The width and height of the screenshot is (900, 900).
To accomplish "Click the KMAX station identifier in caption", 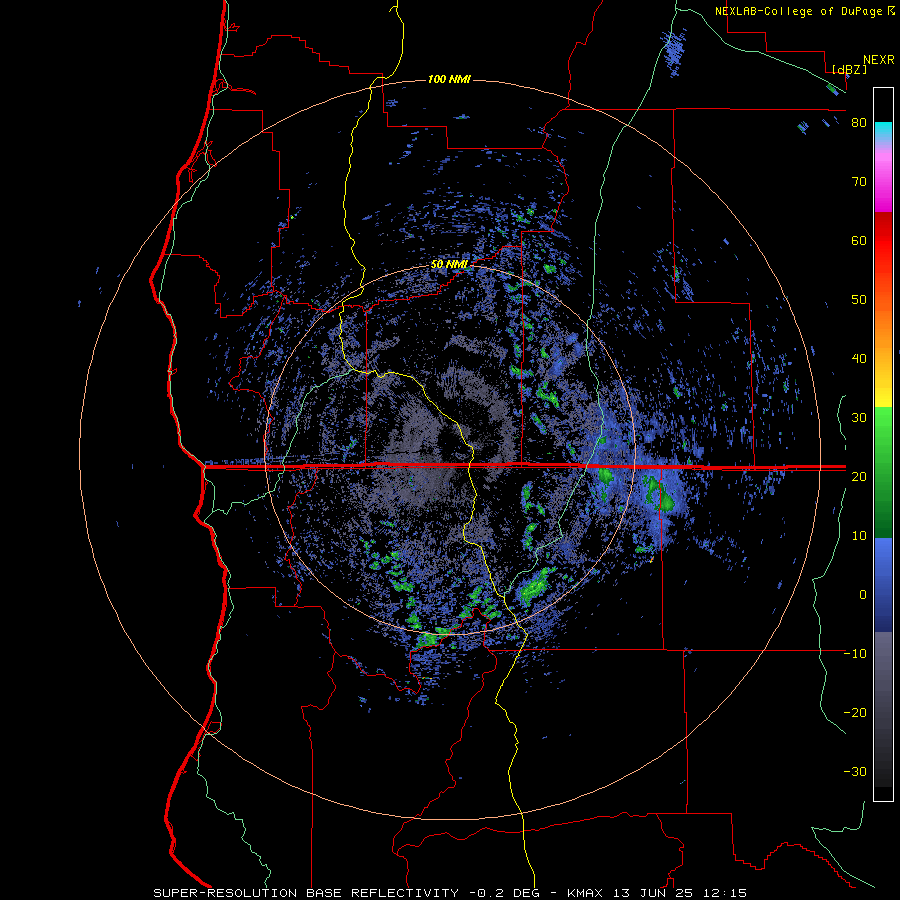I will point(586,893).
